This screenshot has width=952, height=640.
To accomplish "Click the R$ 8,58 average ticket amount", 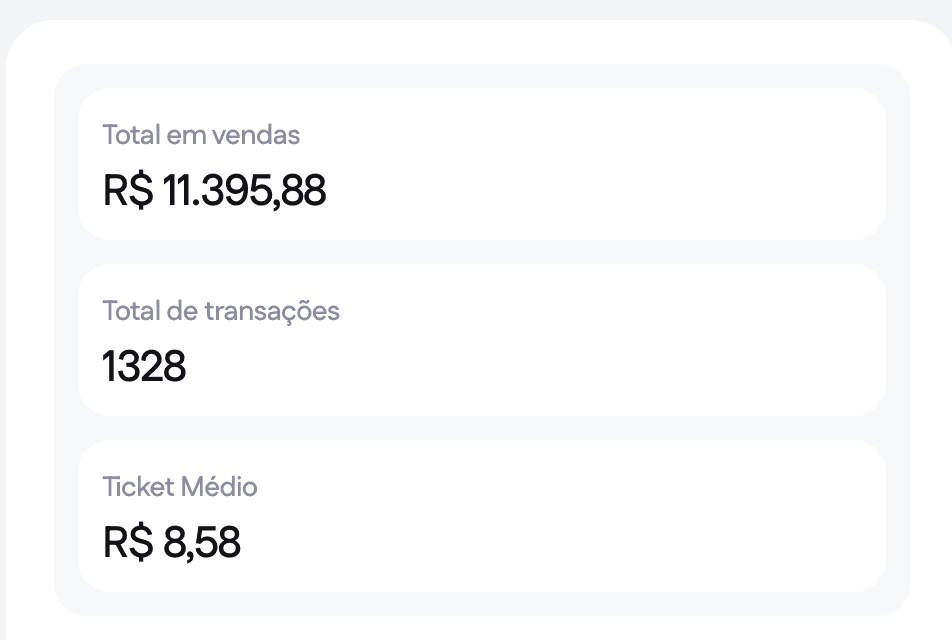I will tap(172, 543).
